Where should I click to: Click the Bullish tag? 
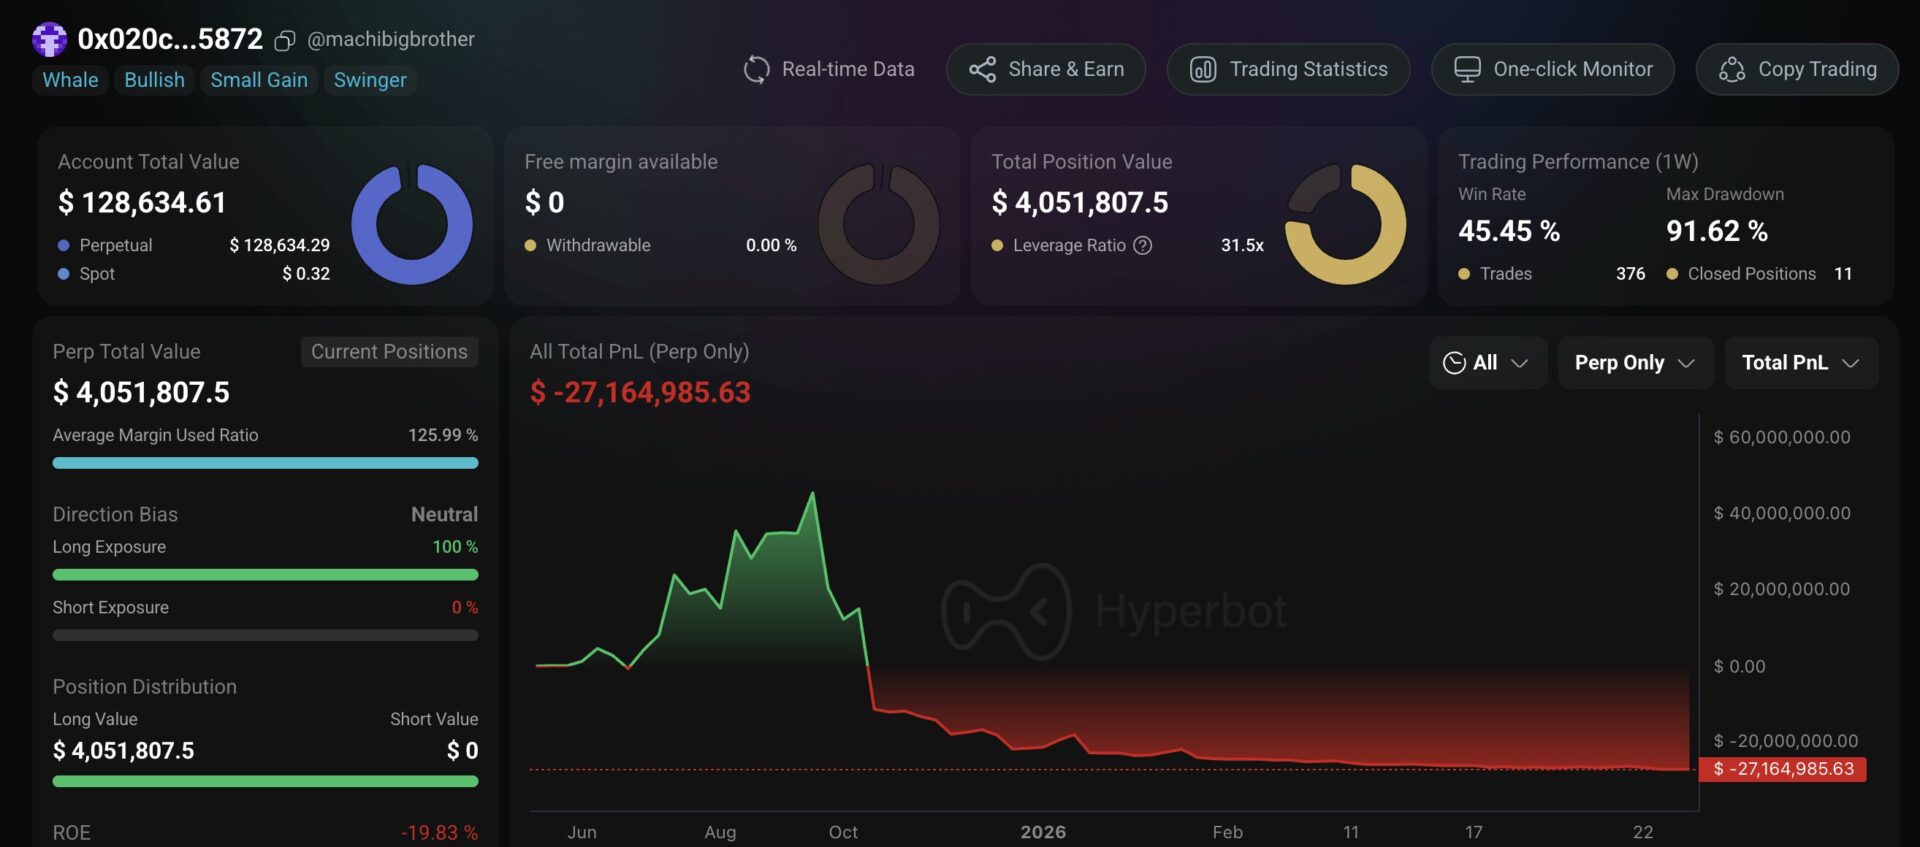(x=154, y=80)
